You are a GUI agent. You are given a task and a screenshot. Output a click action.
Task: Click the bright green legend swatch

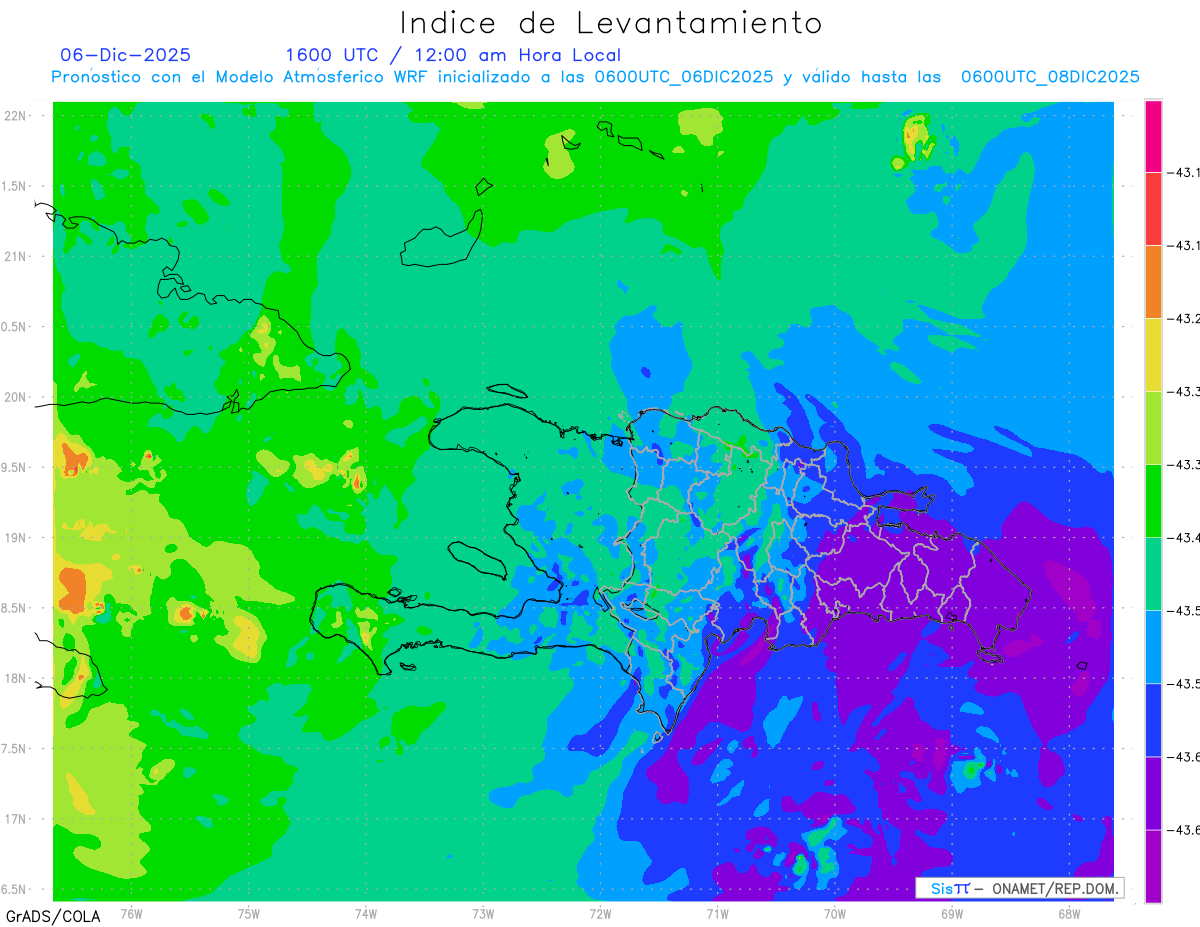(1153, 501)
